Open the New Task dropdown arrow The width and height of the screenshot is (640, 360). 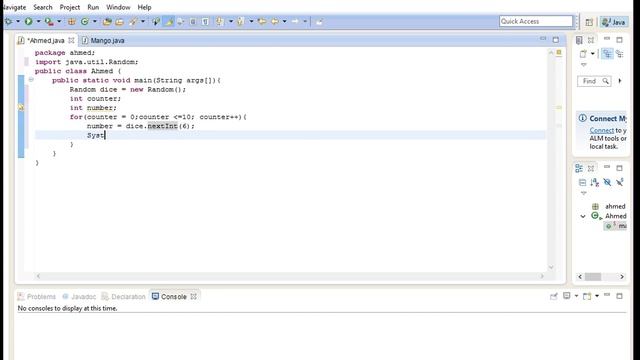(x=593, y=54)
